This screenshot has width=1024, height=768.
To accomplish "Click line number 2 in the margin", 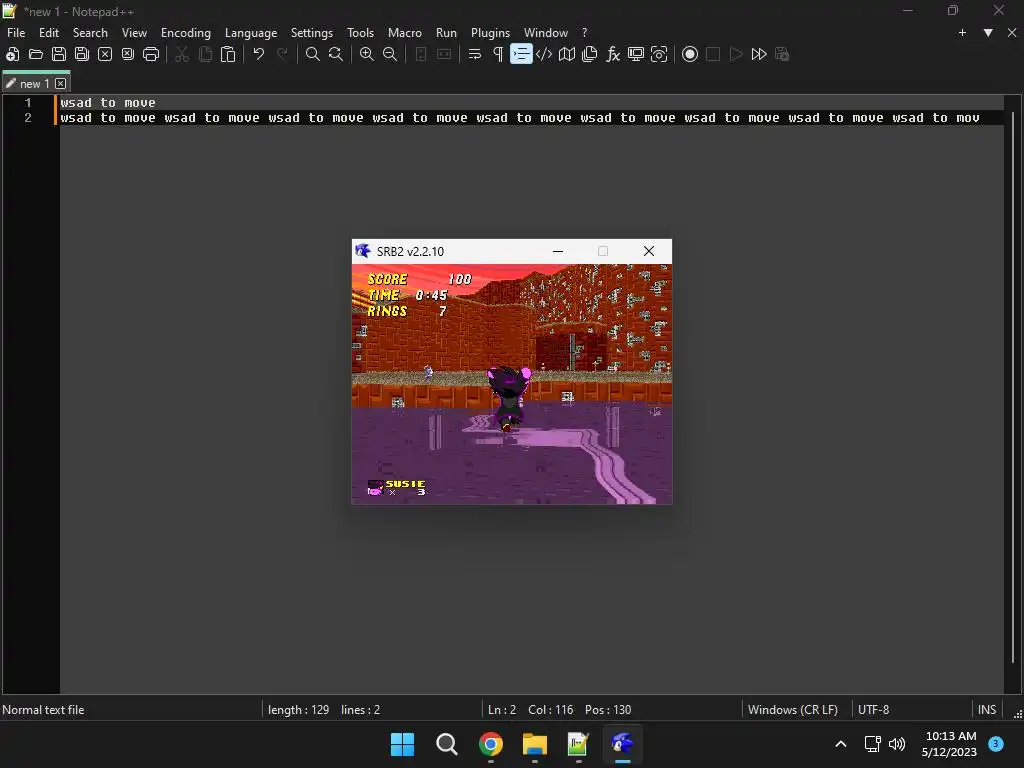I will pos(27,118).
